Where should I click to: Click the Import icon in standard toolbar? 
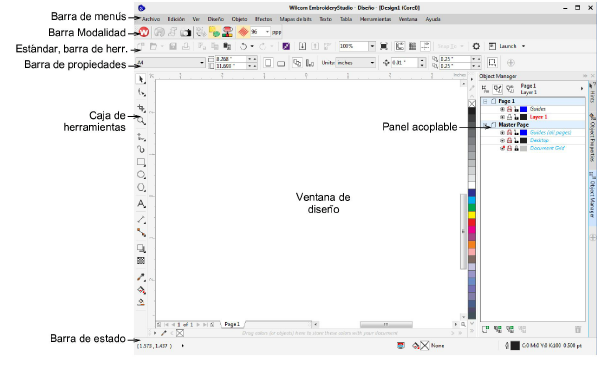[x=302, y=46]
